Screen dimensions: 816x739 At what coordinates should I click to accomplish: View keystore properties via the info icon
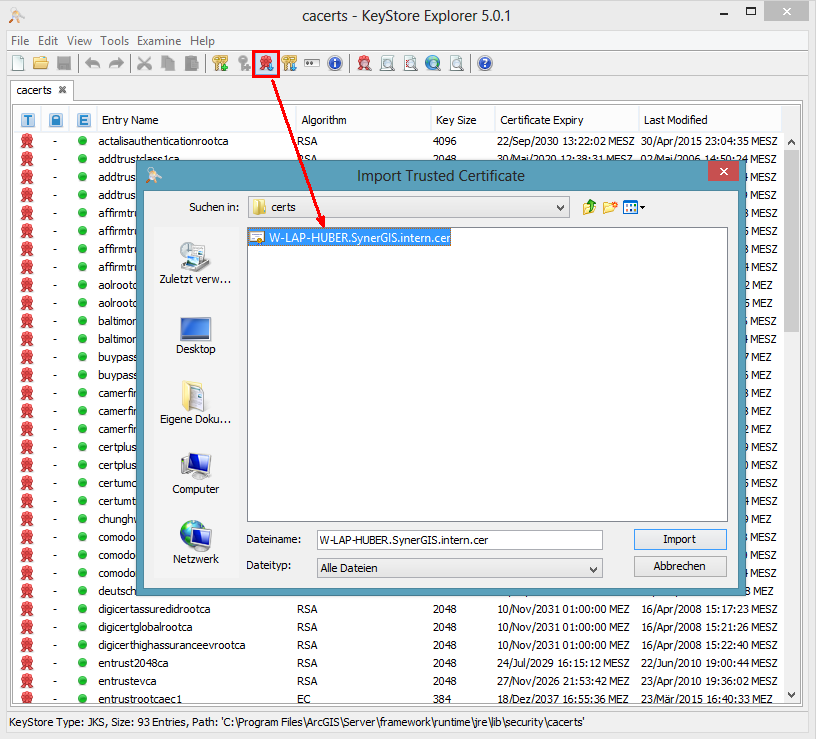(335, 63)
